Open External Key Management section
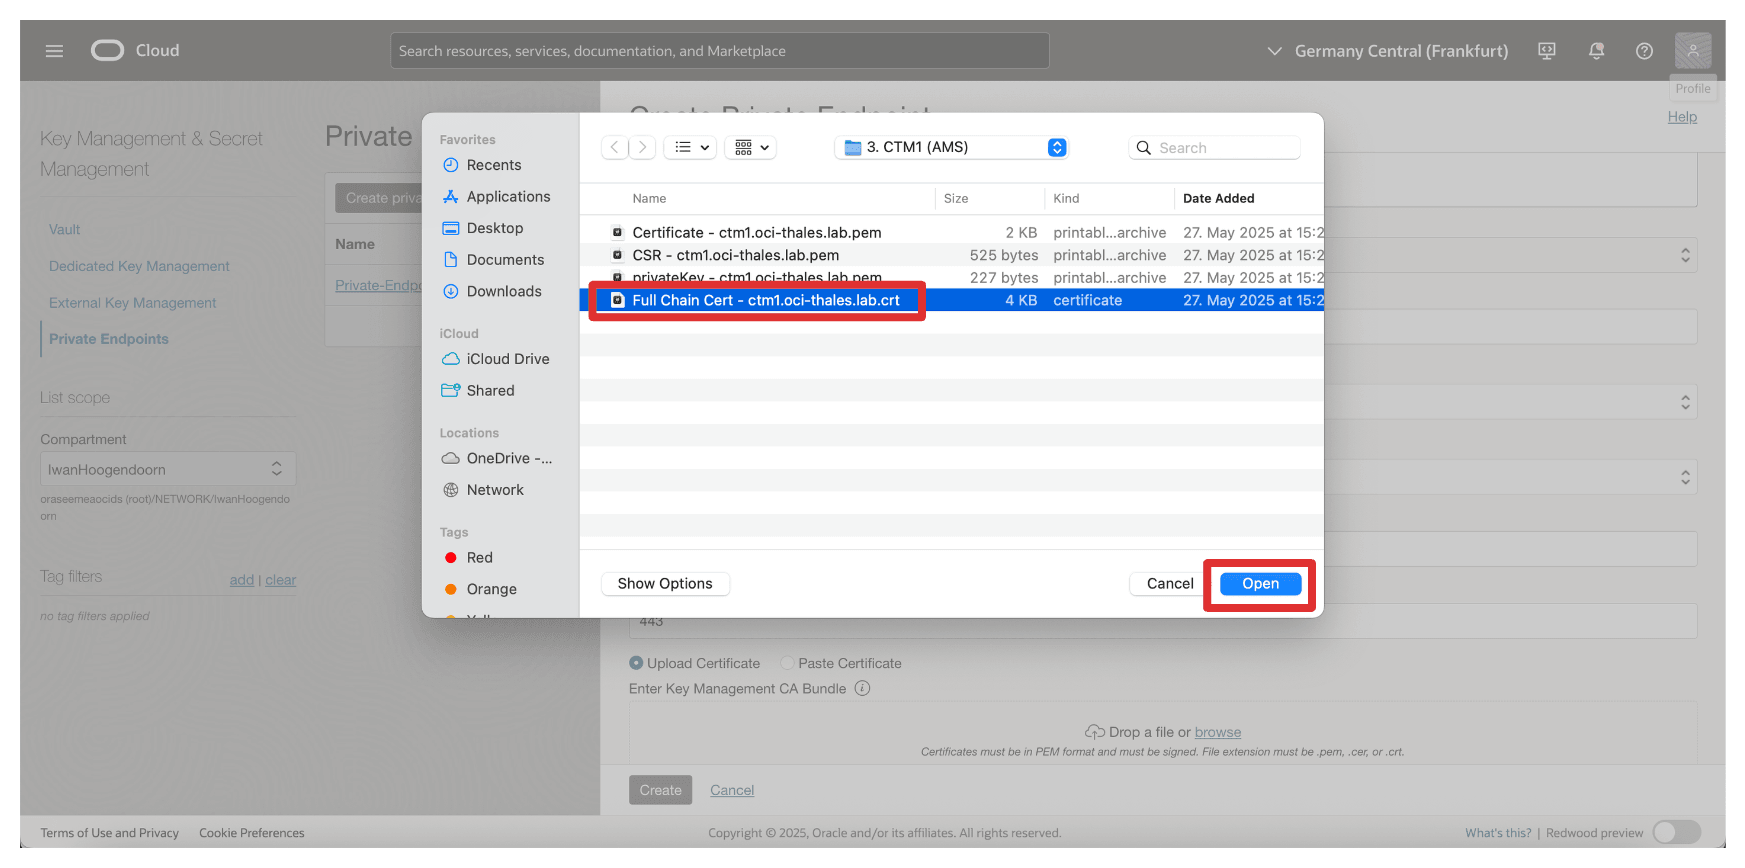1745x868 pixels. point(132,303)
